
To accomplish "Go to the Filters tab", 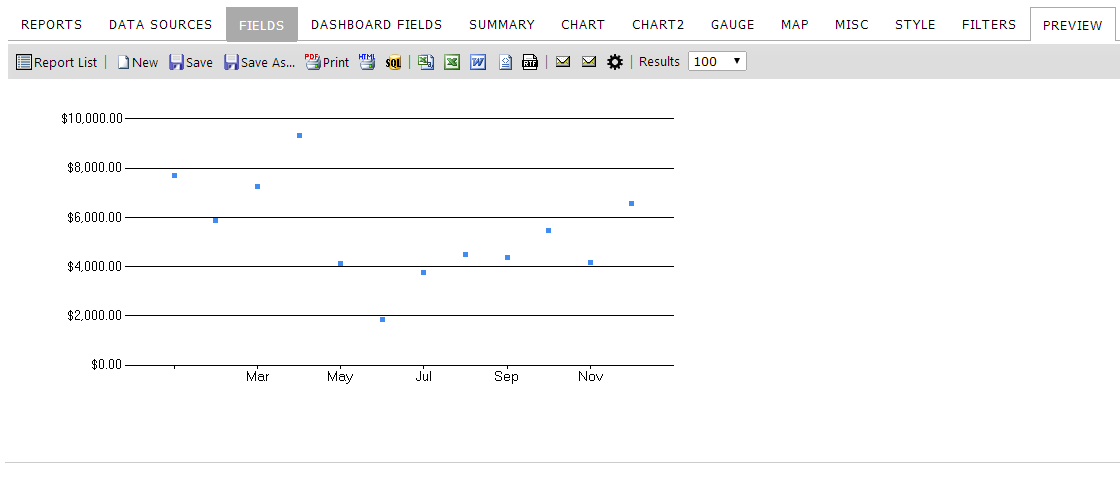I will click(989, 24).
